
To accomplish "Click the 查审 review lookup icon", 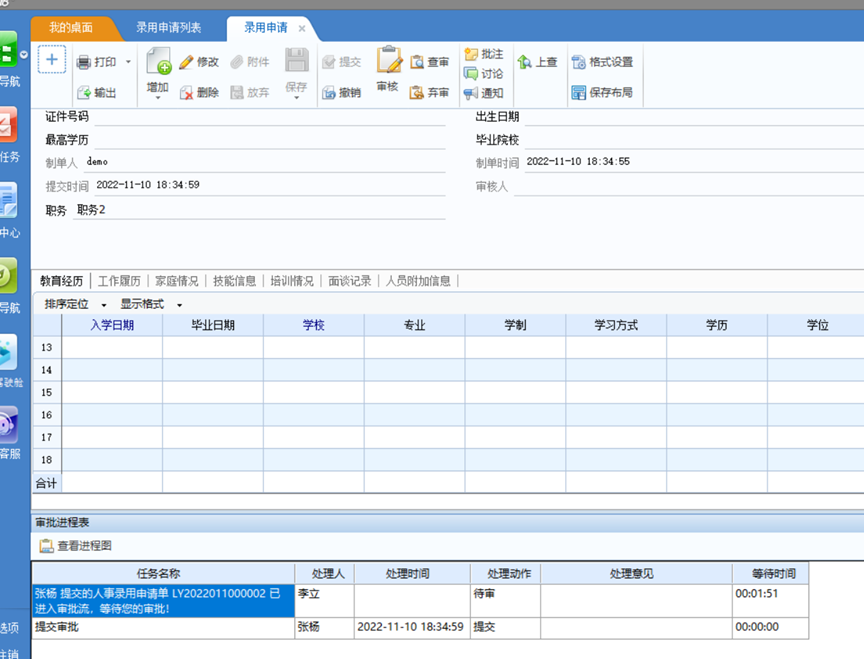I will [x=417, y=62].
